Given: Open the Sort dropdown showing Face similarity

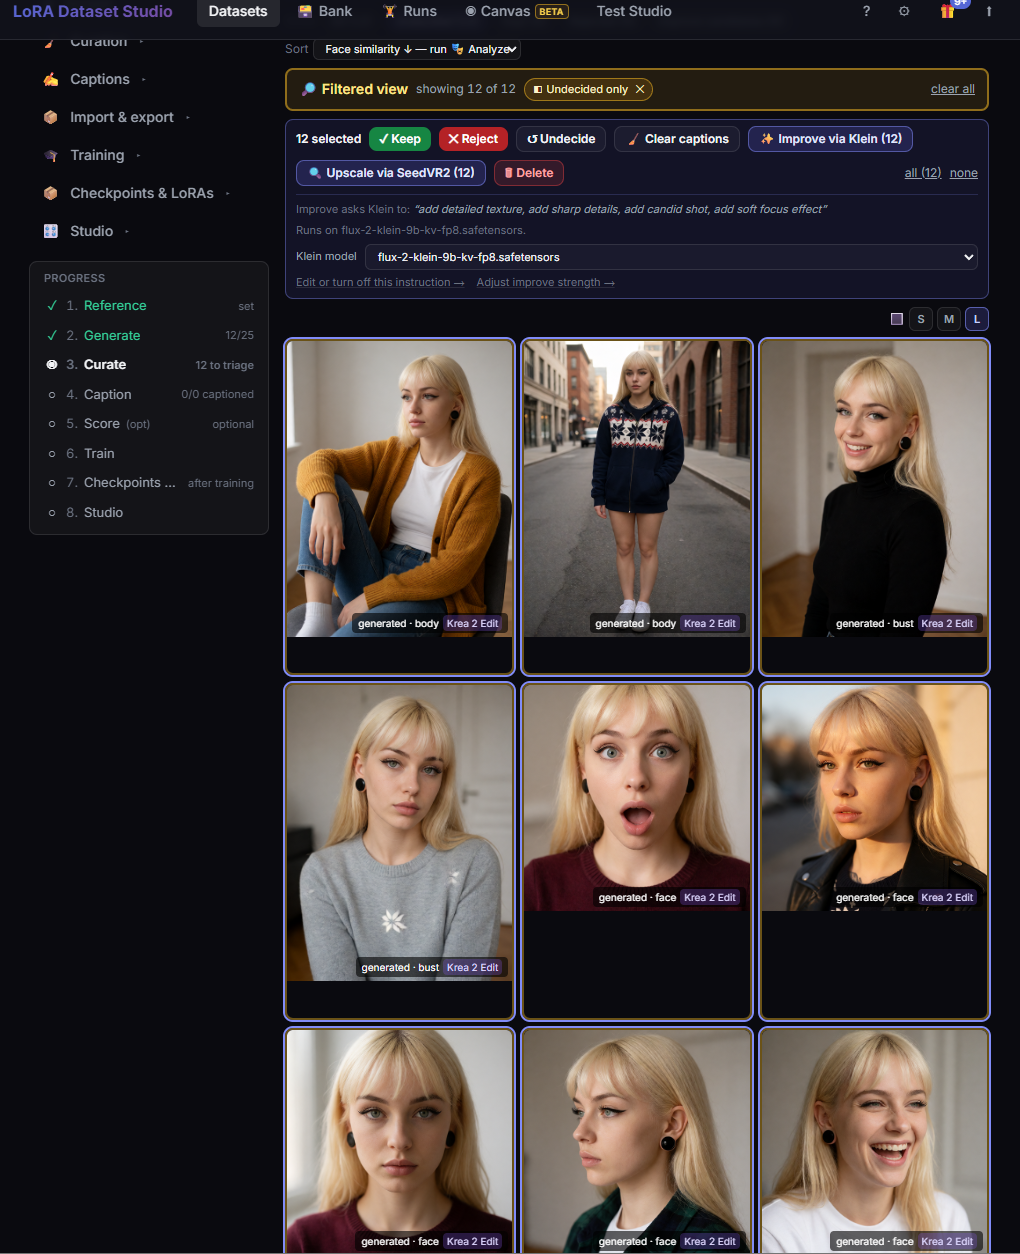Looking at the screenshot, I should coord(417,49).
